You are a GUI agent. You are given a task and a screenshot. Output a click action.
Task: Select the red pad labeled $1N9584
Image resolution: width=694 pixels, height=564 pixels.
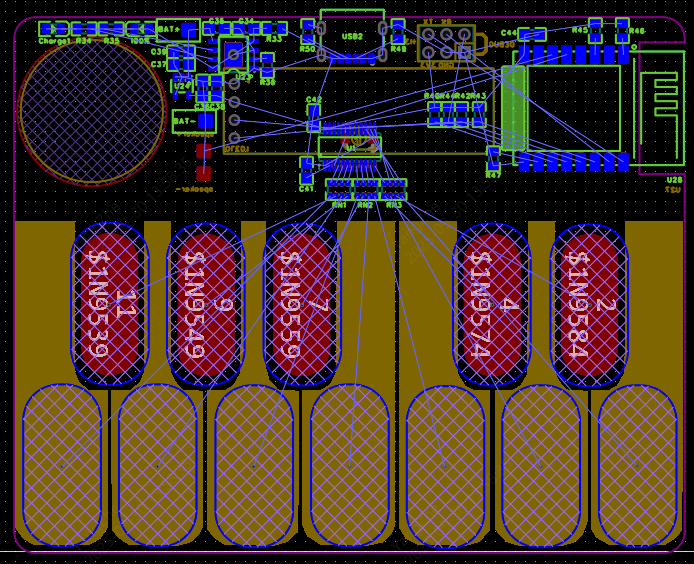pyautogui.click(x=589, y=305)
